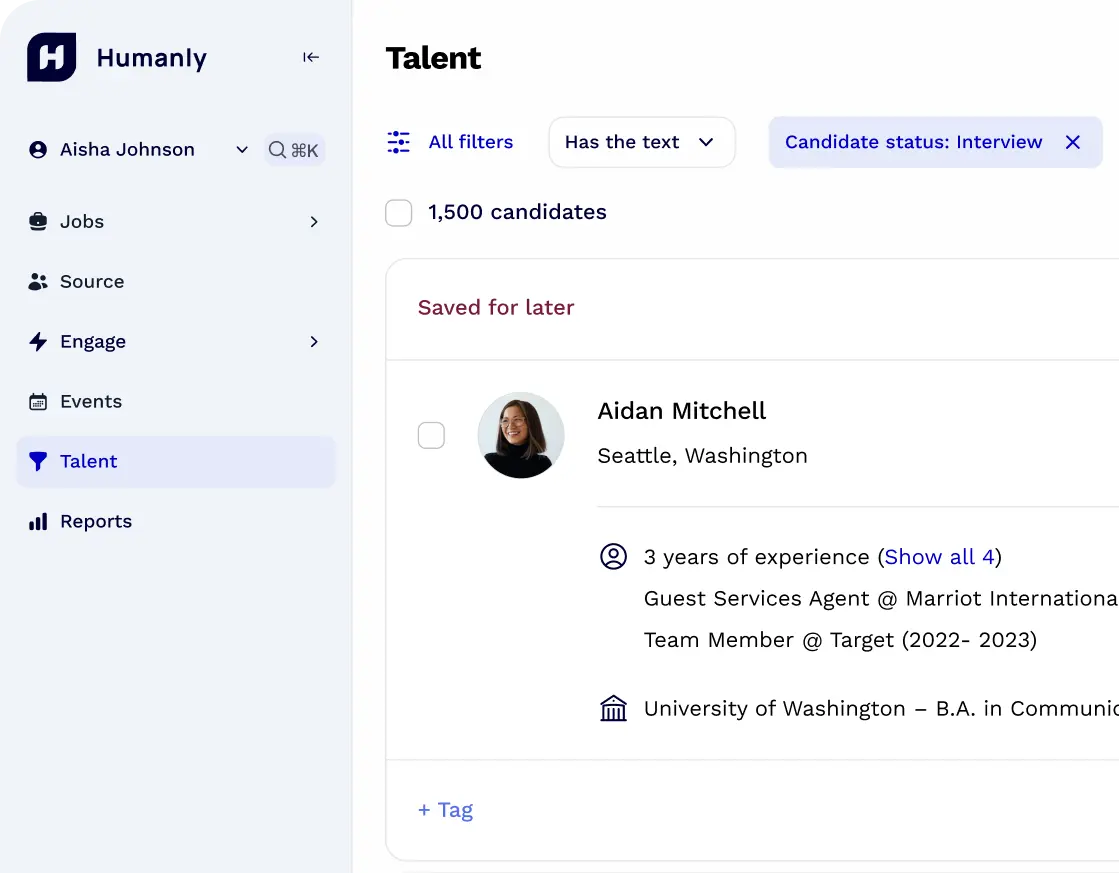Open Events via the calendar icon
1119x873 pixels.
(x=38, y=401)
